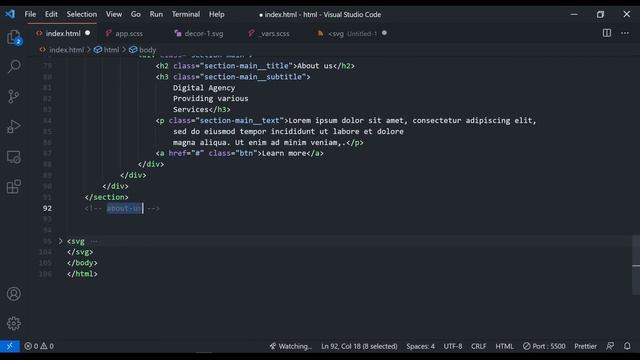This screenshot has width=640, height=360.
Task: Open the feedback icon in status bar
Action: click(610, 346)
